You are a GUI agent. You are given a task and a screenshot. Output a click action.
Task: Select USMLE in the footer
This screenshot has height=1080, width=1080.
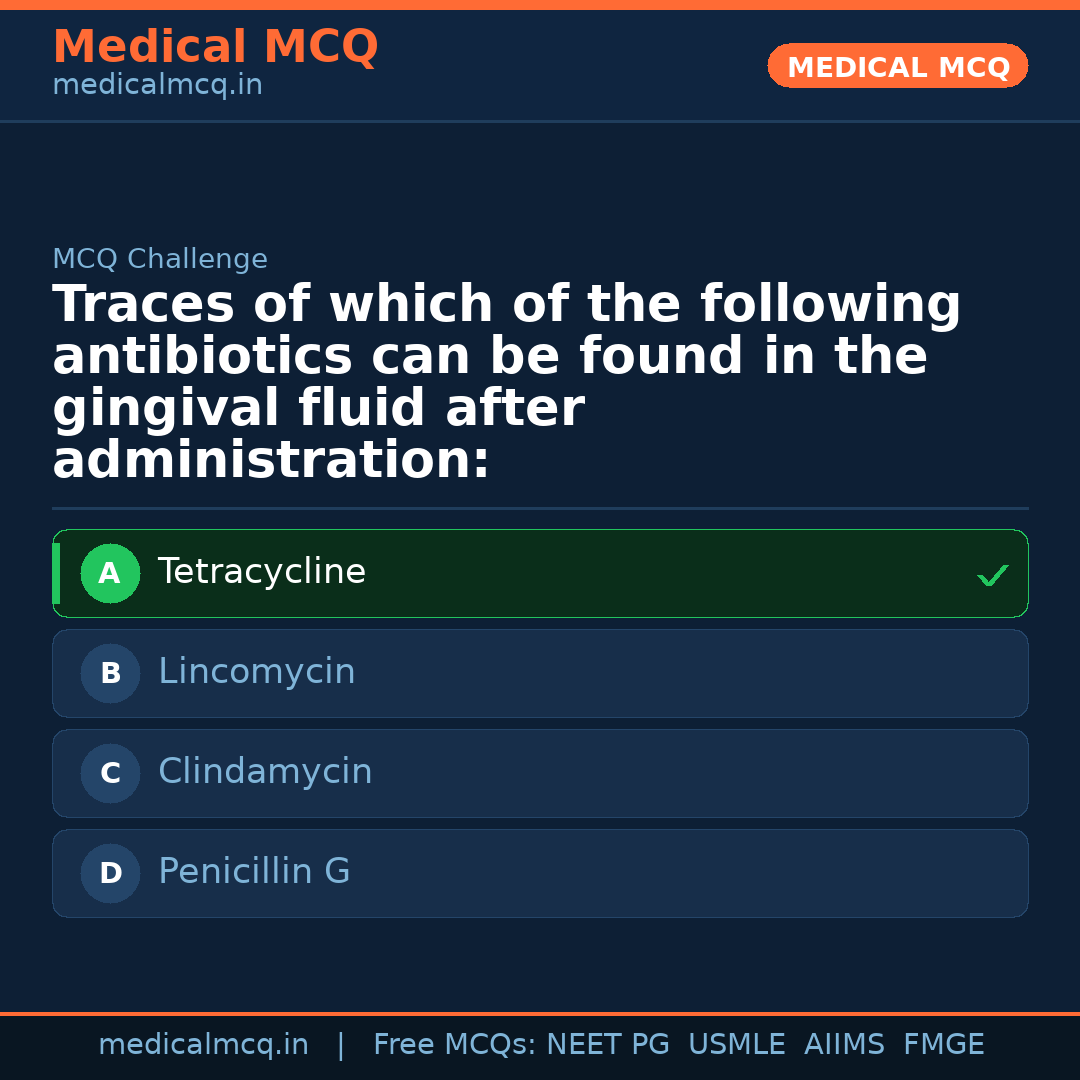tap(736, 1045)
